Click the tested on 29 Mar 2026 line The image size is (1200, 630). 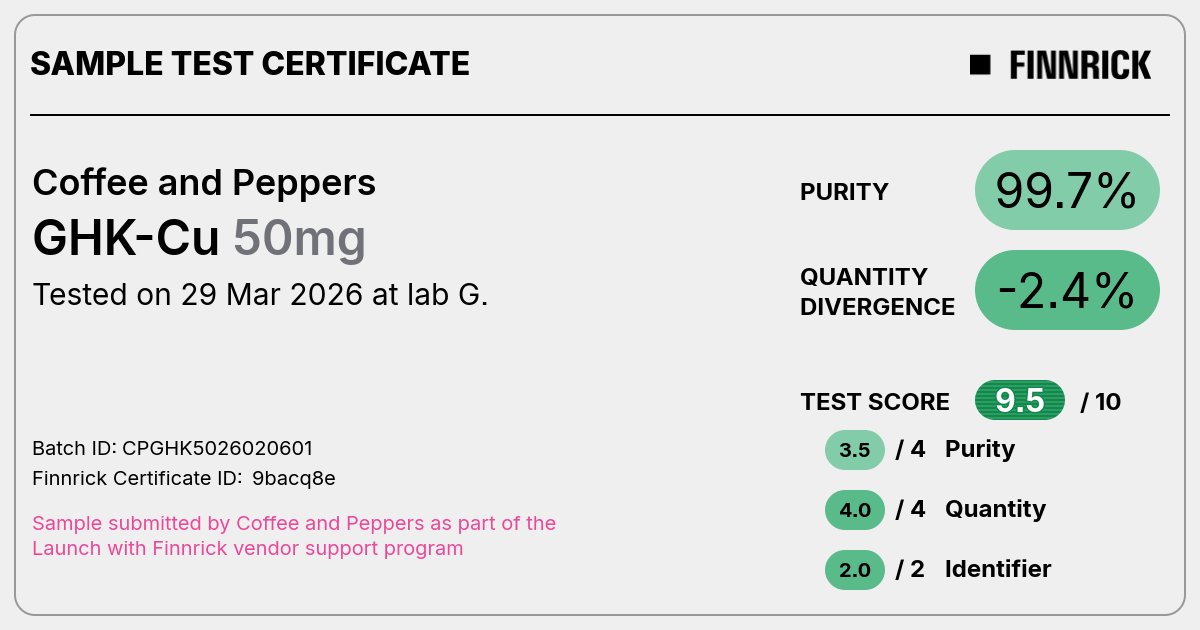[x=260, y=295]
